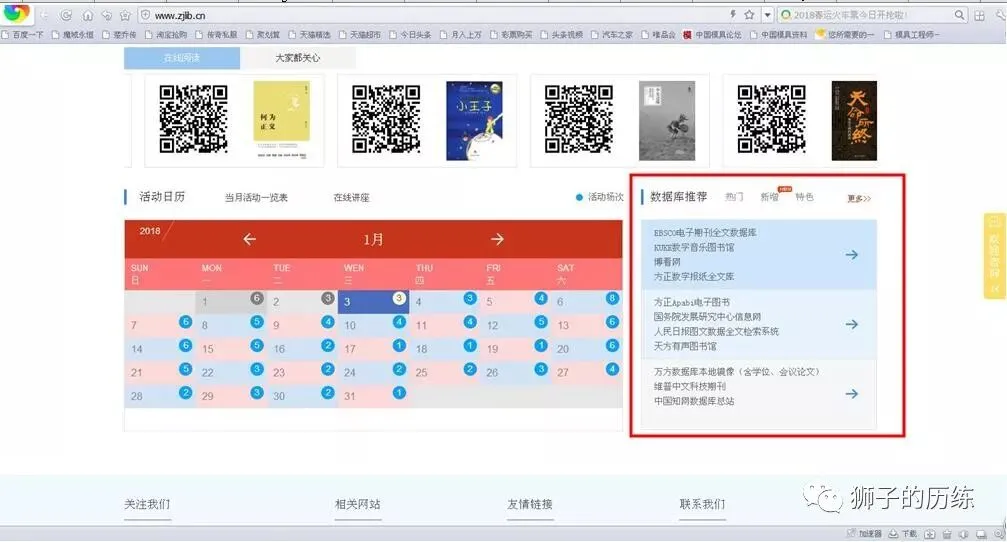This screenshot has width=1007, height=542.
Task: Open the 在线讲座 link
Action: [351, 198]
